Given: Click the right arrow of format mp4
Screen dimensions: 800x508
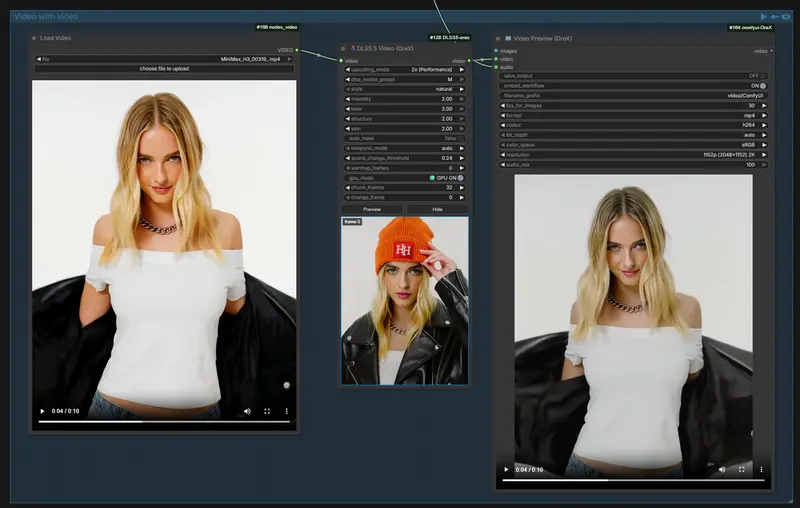Looking at the screenshot, I should coord(764,115).
